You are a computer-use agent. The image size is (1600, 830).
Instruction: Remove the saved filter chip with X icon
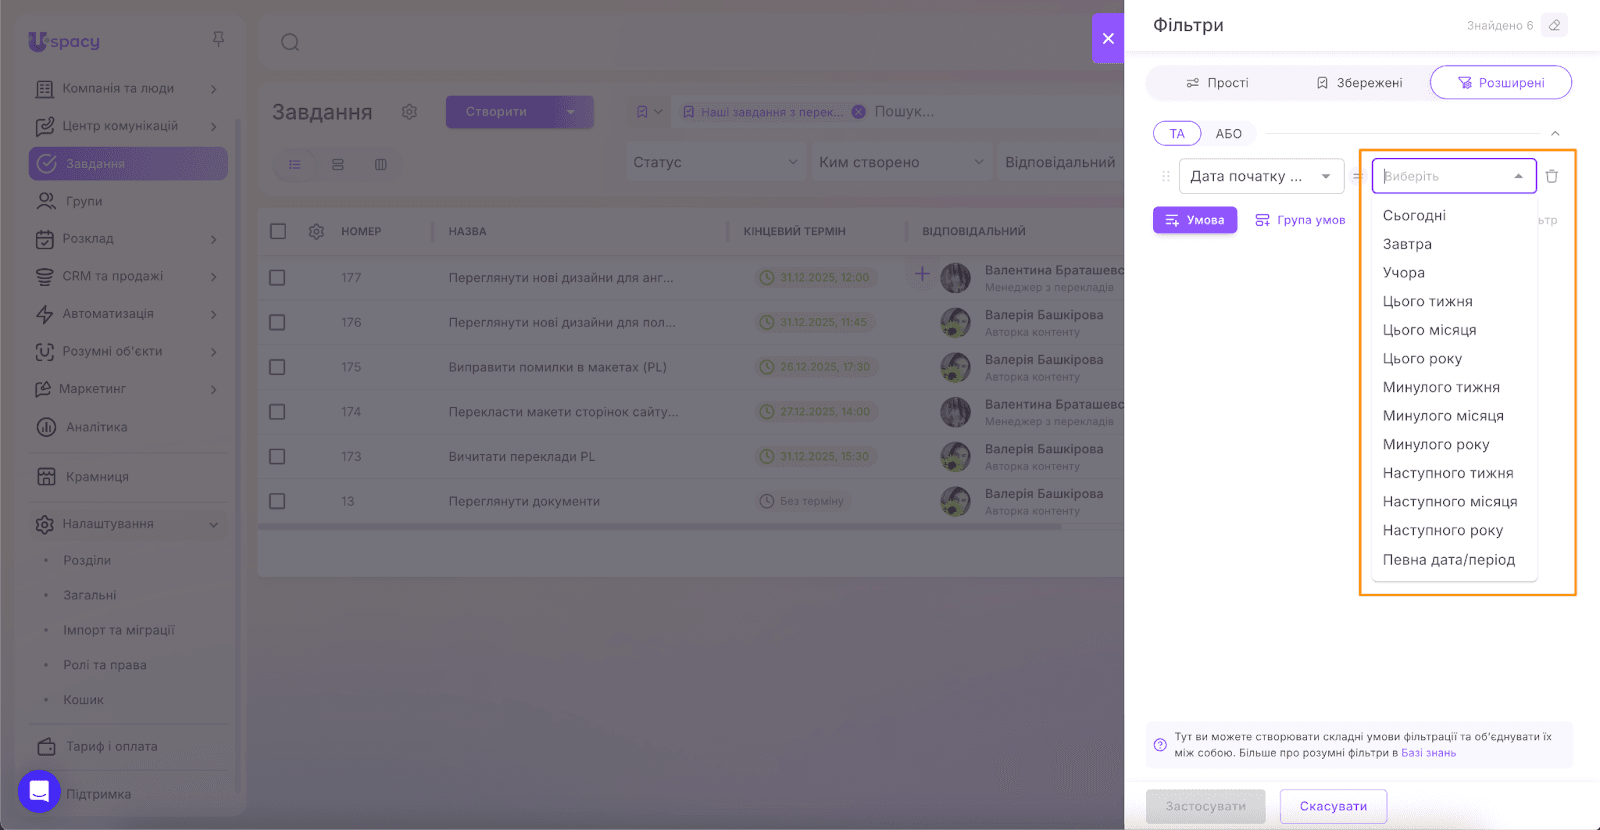click(x=858, y=112)
